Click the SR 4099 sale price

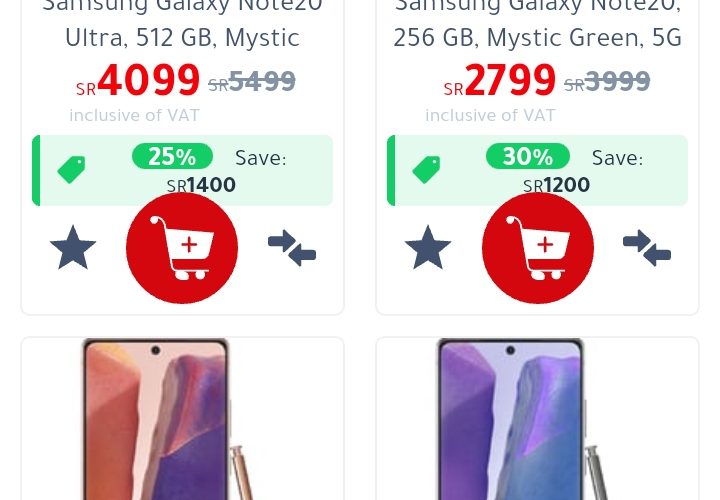coord(138,80)
